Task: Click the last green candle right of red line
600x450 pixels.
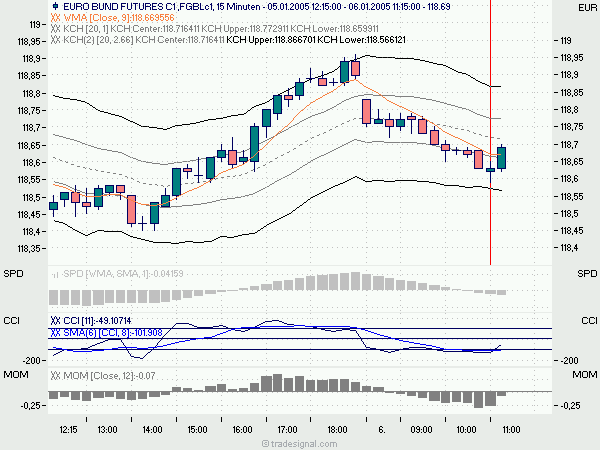Action: click(x=501, y=158)
